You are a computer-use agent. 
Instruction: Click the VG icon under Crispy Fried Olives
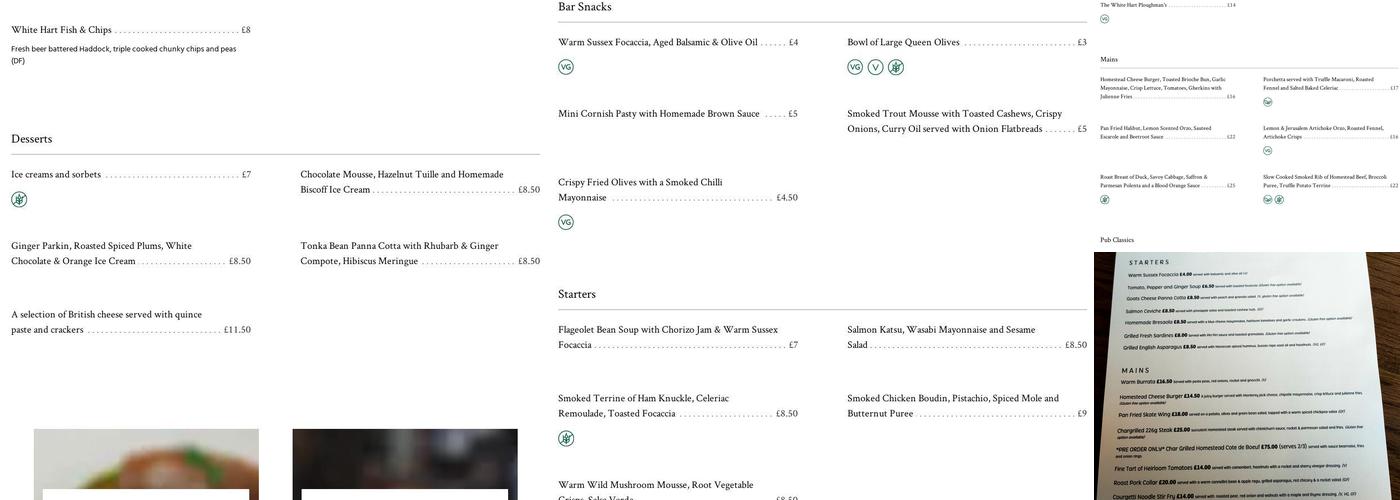pos(566,222)
